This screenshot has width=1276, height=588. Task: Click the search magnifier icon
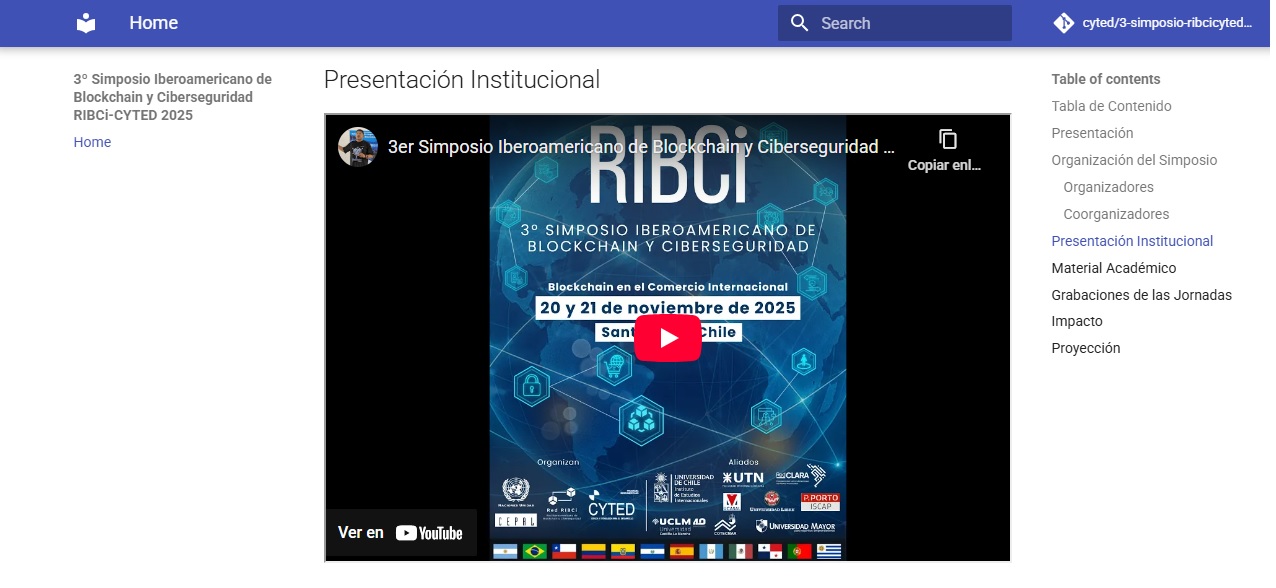(799, 23)
